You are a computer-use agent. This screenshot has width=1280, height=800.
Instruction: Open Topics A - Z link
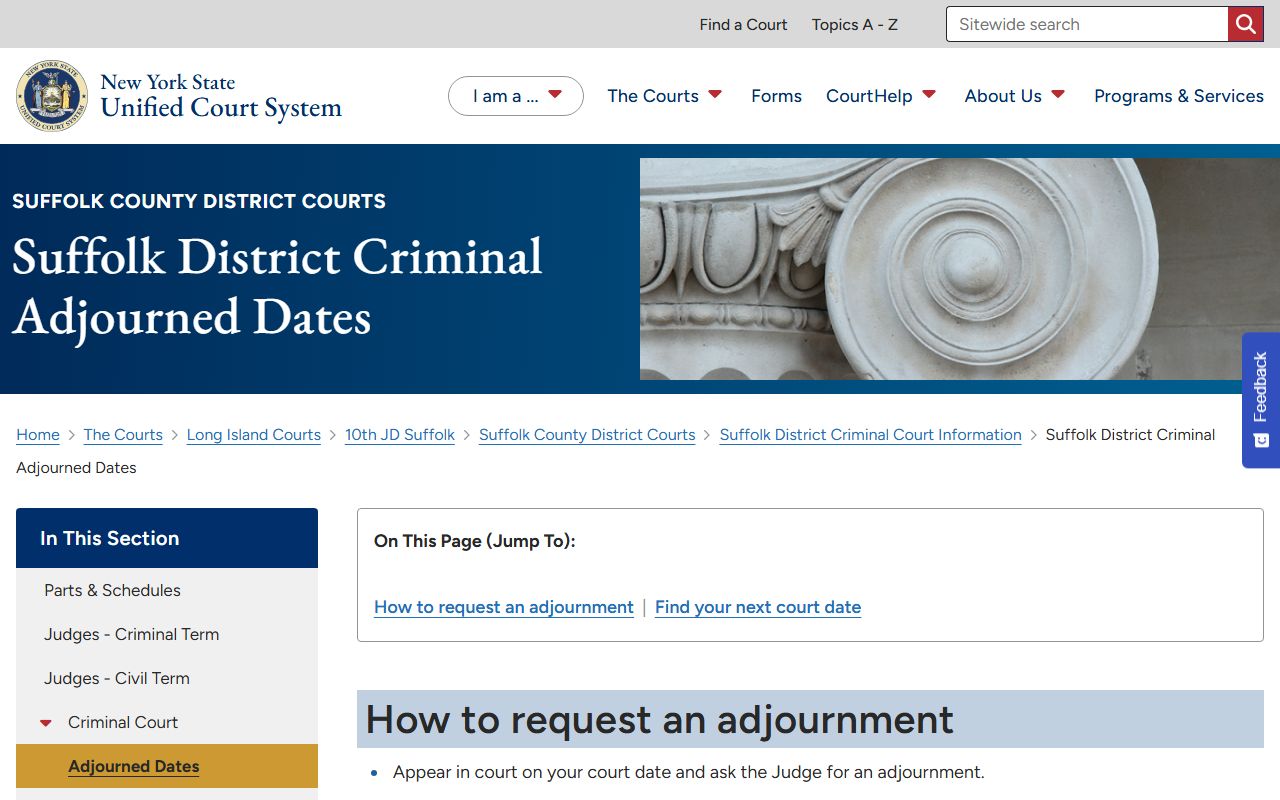[855, 24]
